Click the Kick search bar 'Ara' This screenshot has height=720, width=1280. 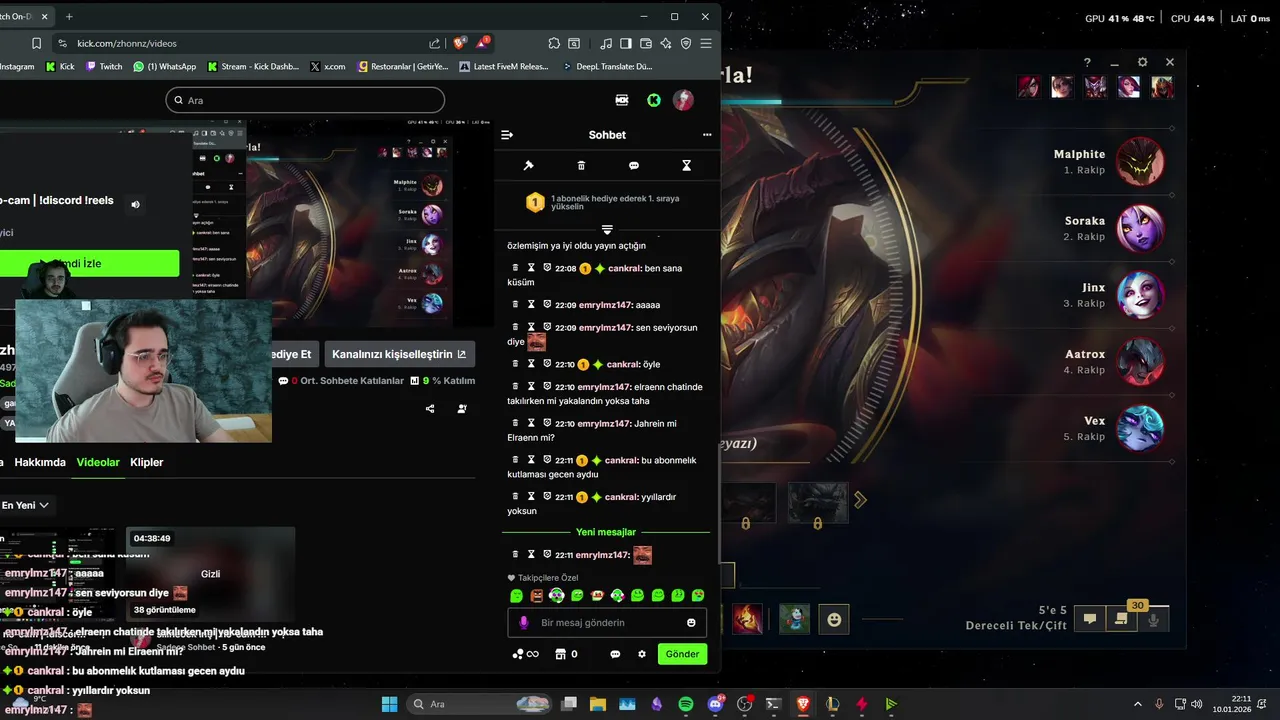tap(305, 100)
